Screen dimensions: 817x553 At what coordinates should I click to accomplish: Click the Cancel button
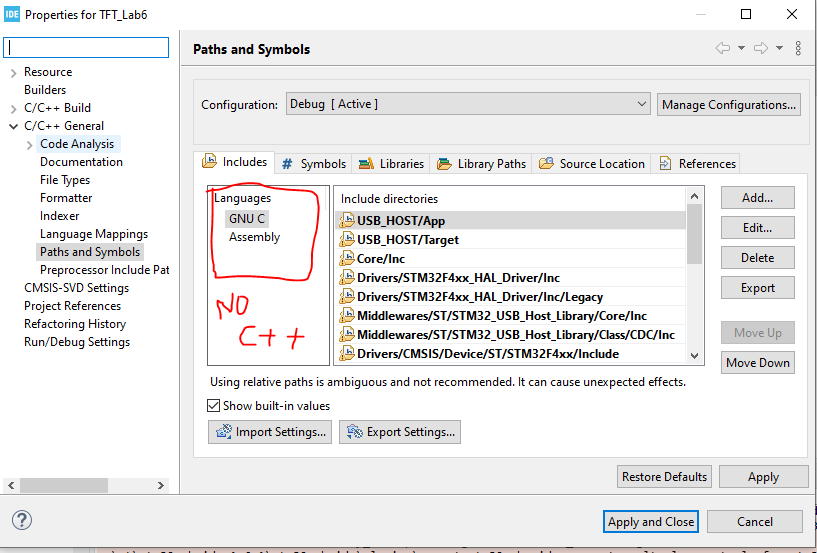coord(754,521)
